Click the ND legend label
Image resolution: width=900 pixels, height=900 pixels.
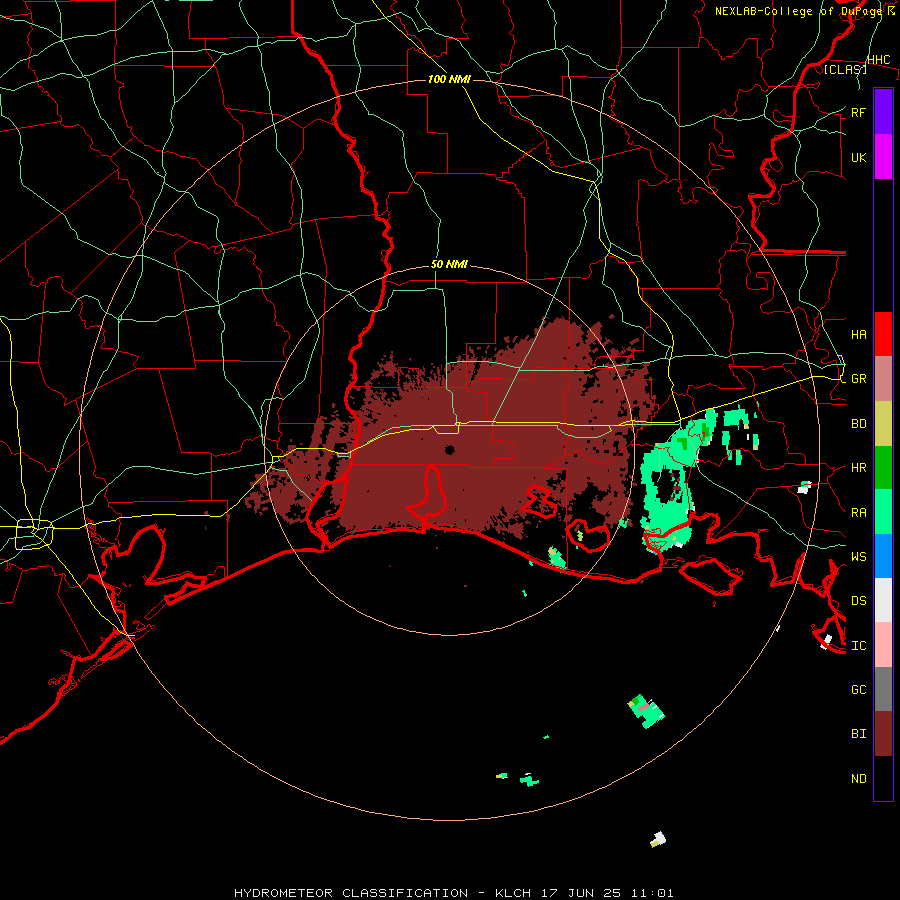tap(859, 779)
